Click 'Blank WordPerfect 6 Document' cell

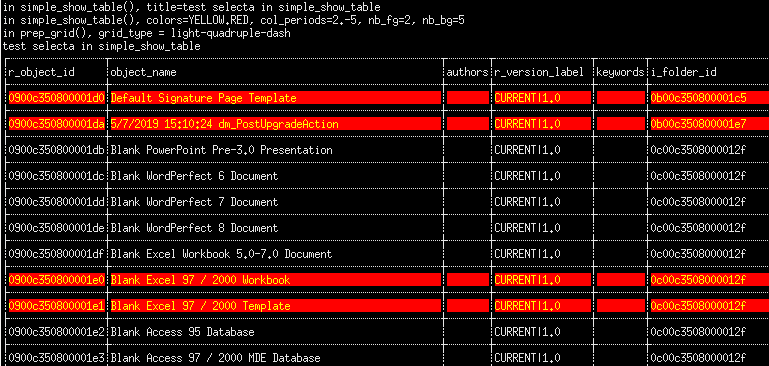(x=195, y=176)
